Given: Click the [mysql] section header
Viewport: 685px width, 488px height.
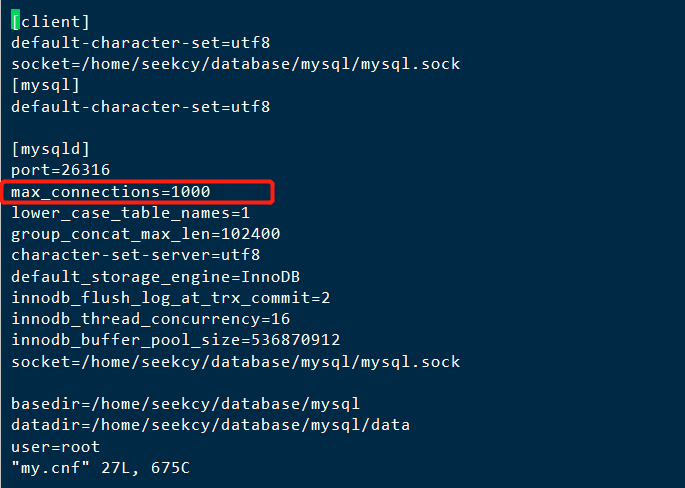Looking at the screenshot, I should (46, 85).
